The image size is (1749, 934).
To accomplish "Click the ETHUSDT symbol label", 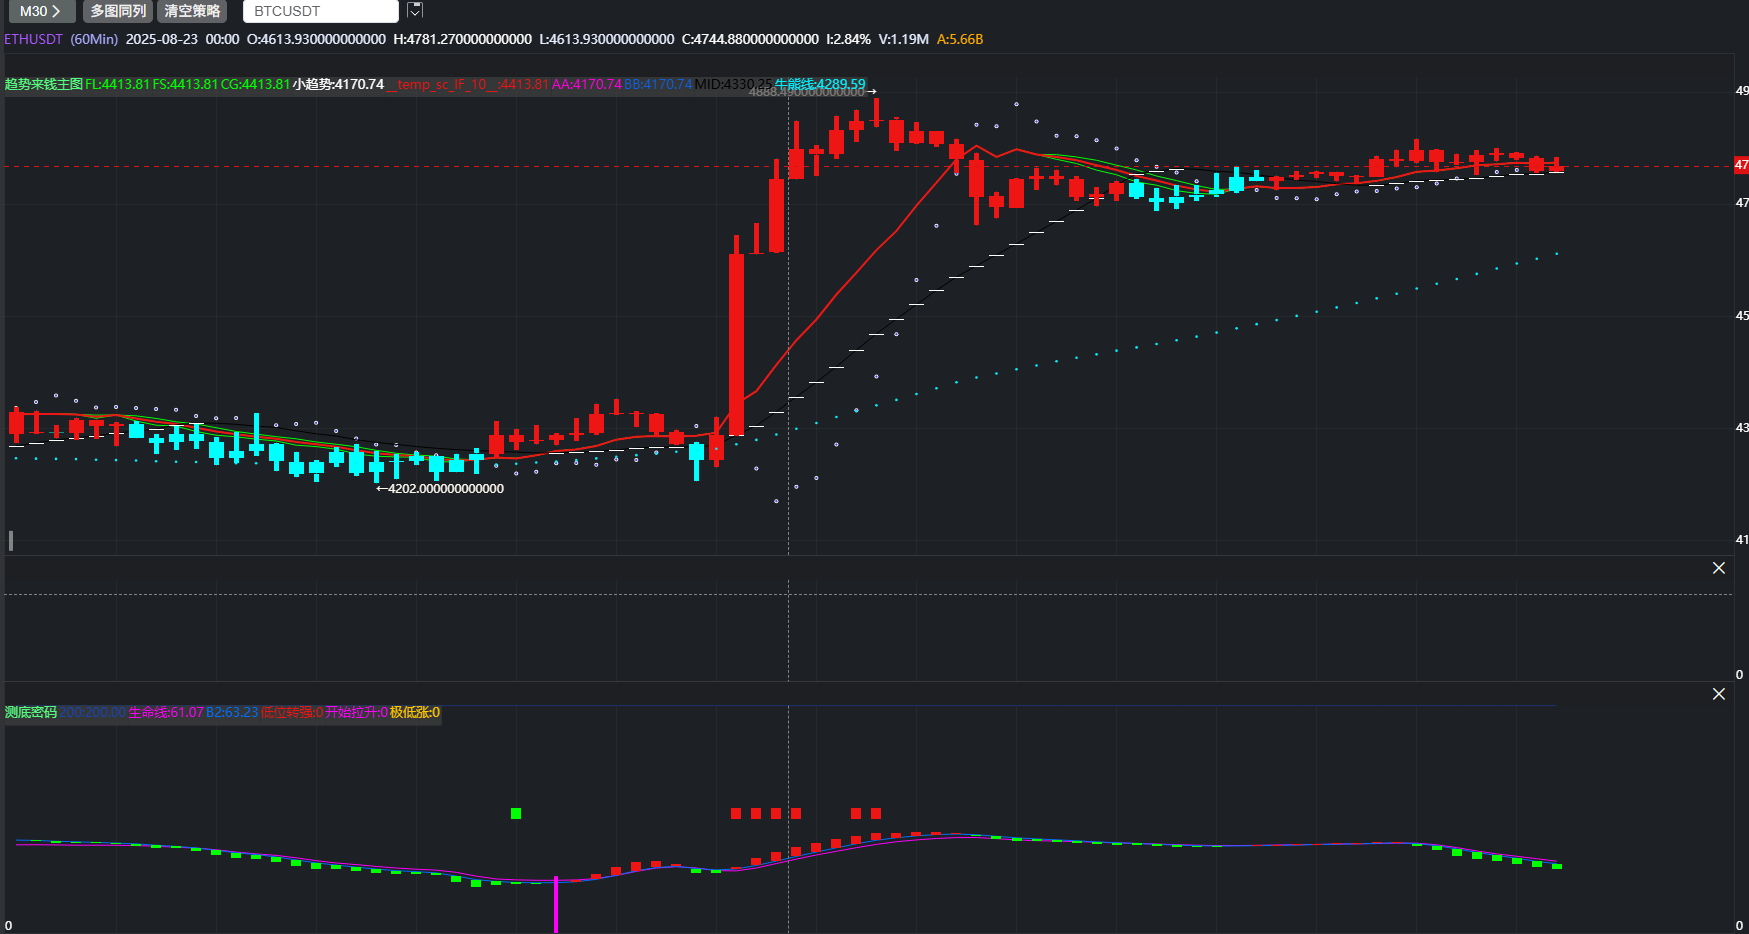I will click(34, 39).
